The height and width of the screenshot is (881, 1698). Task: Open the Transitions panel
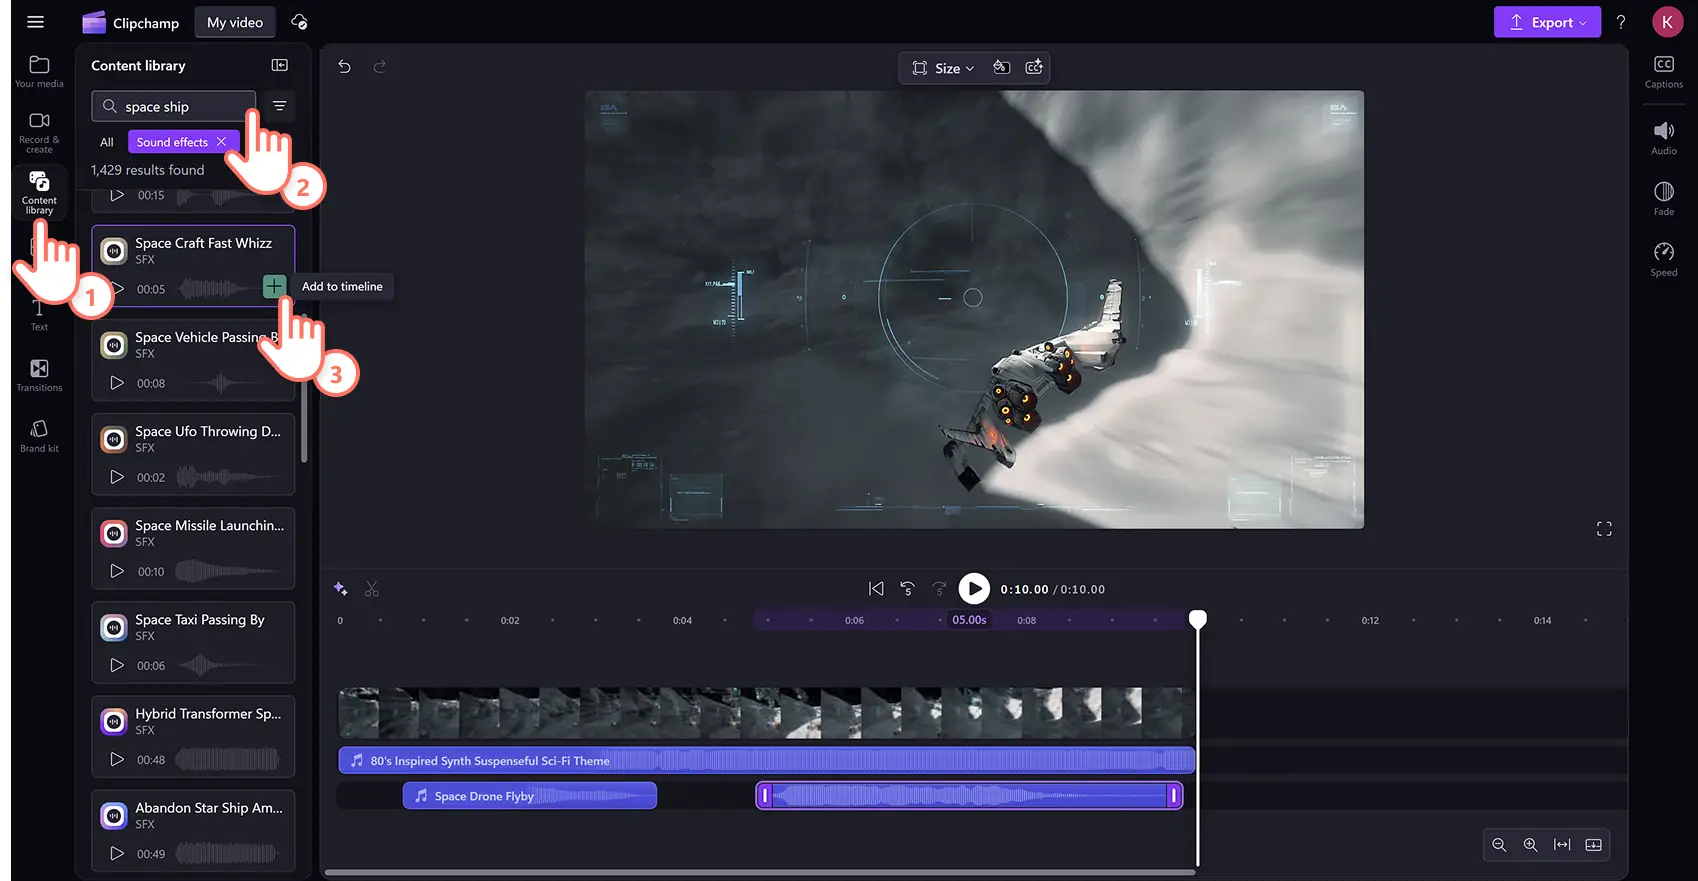(39, 375)
